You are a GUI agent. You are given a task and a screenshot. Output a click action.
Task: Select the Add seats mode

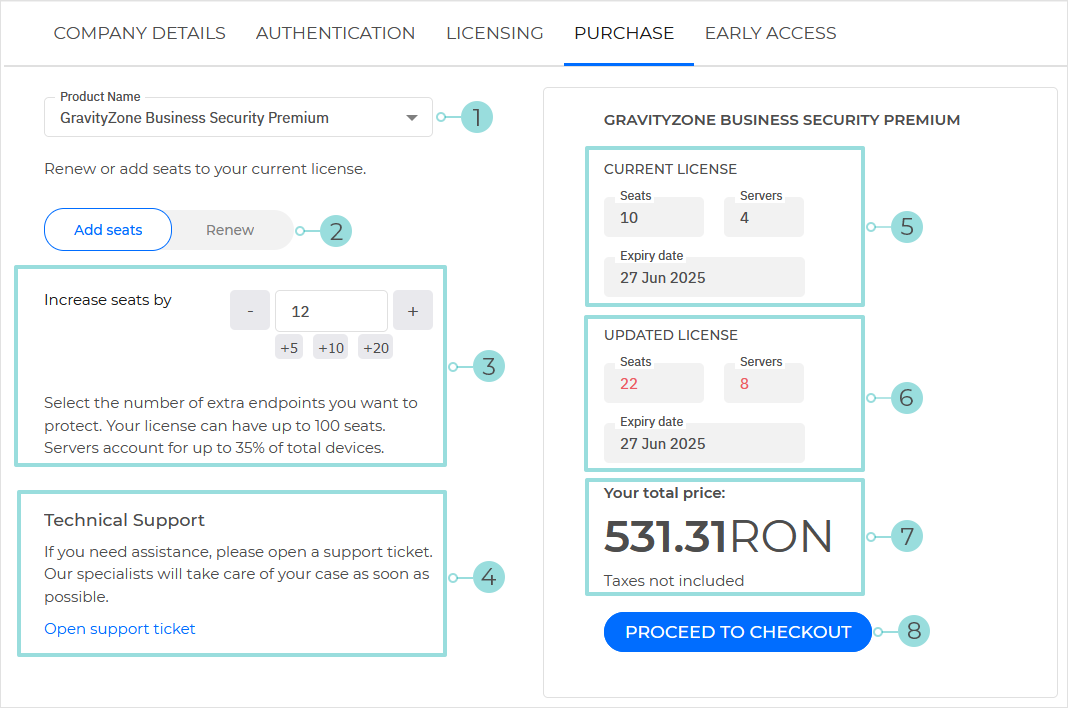pos(107,230)
